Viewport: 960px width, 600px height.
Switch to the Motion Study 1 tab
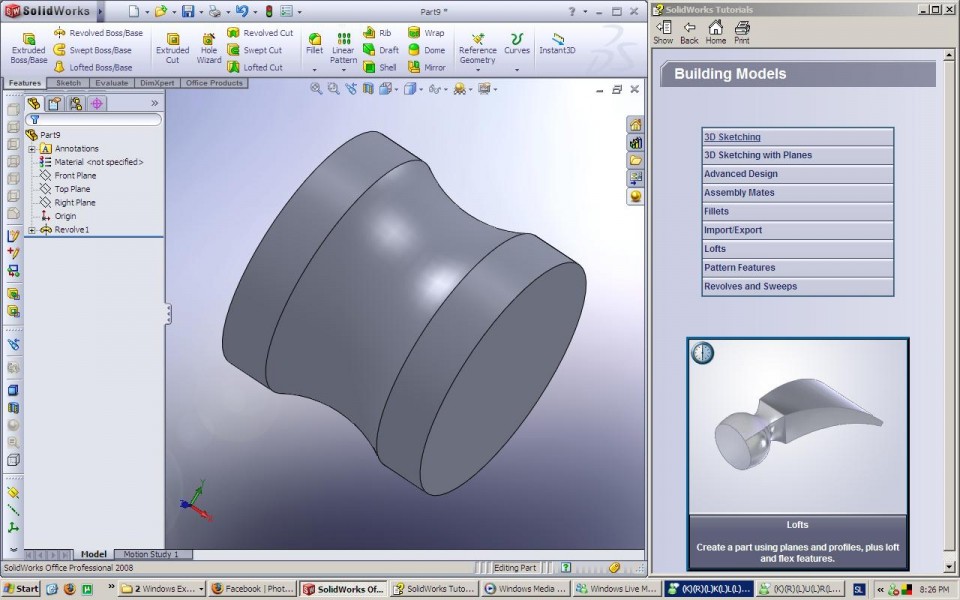pos(151,554)
